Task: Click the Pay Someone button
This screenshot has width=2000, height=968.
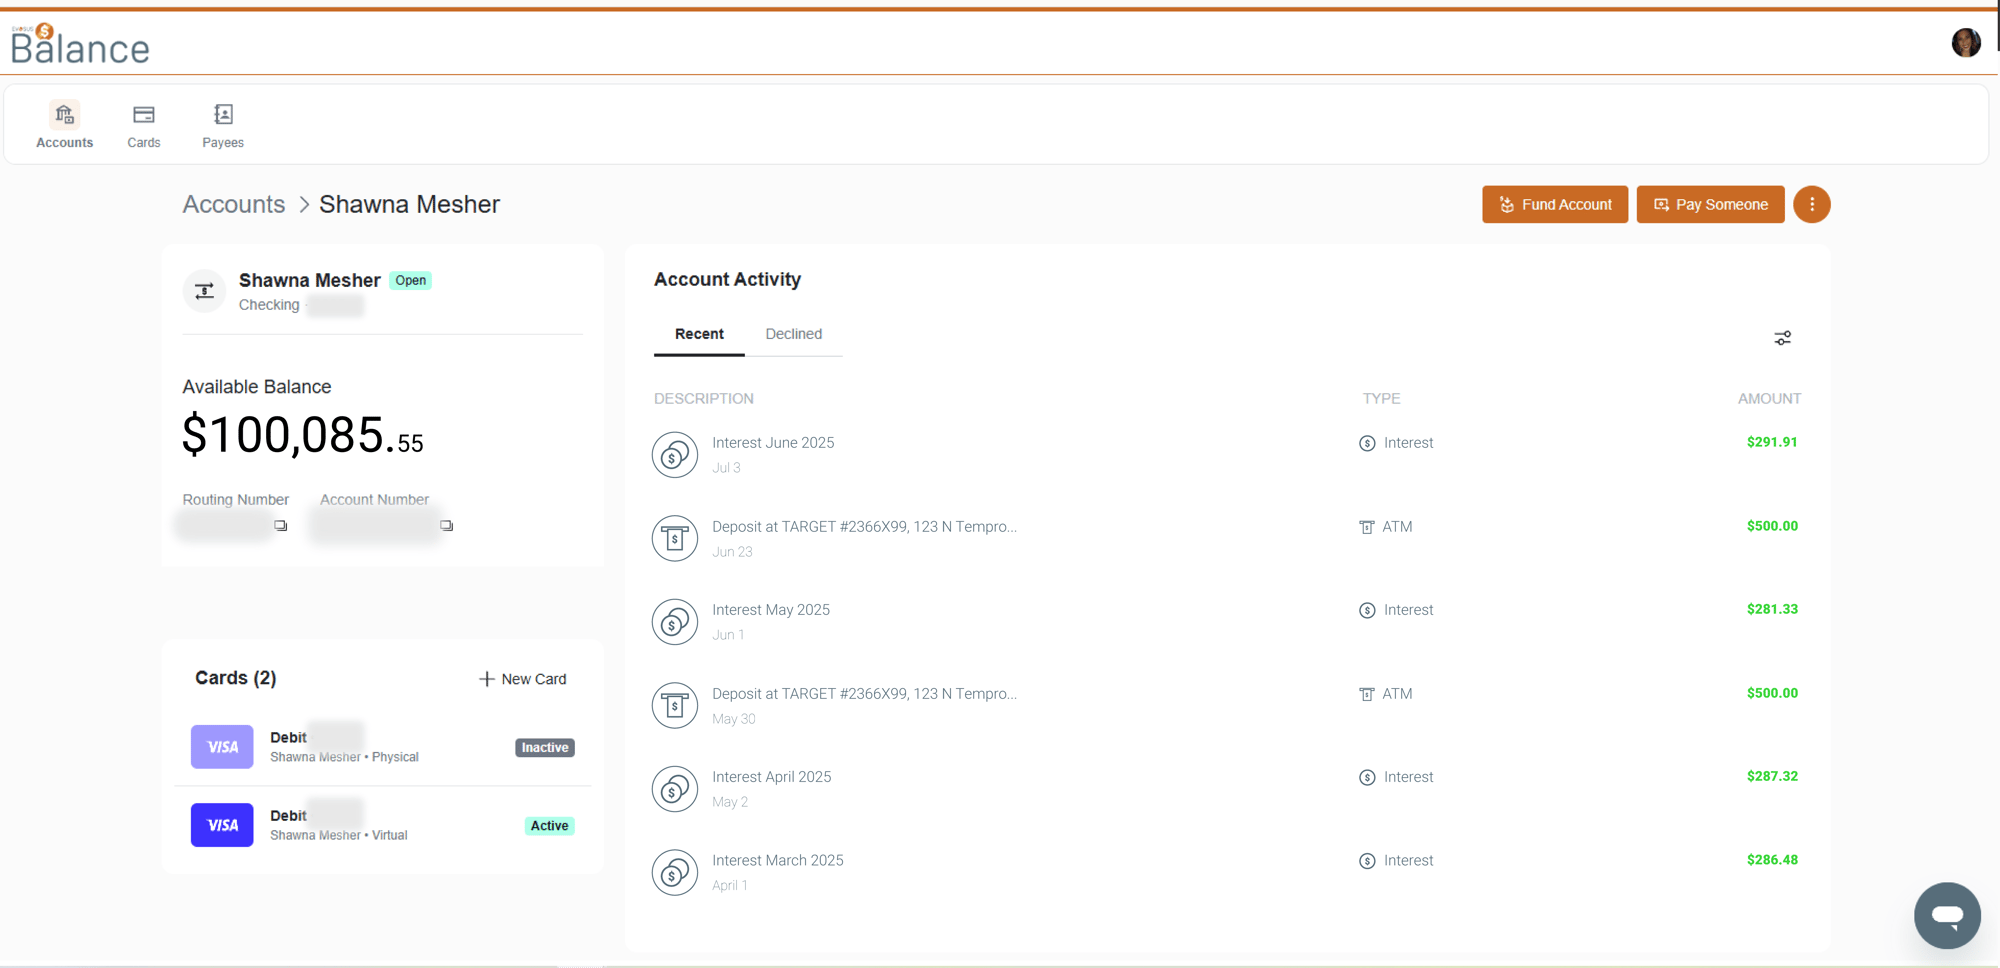Action: click(x=1710, y=204)
